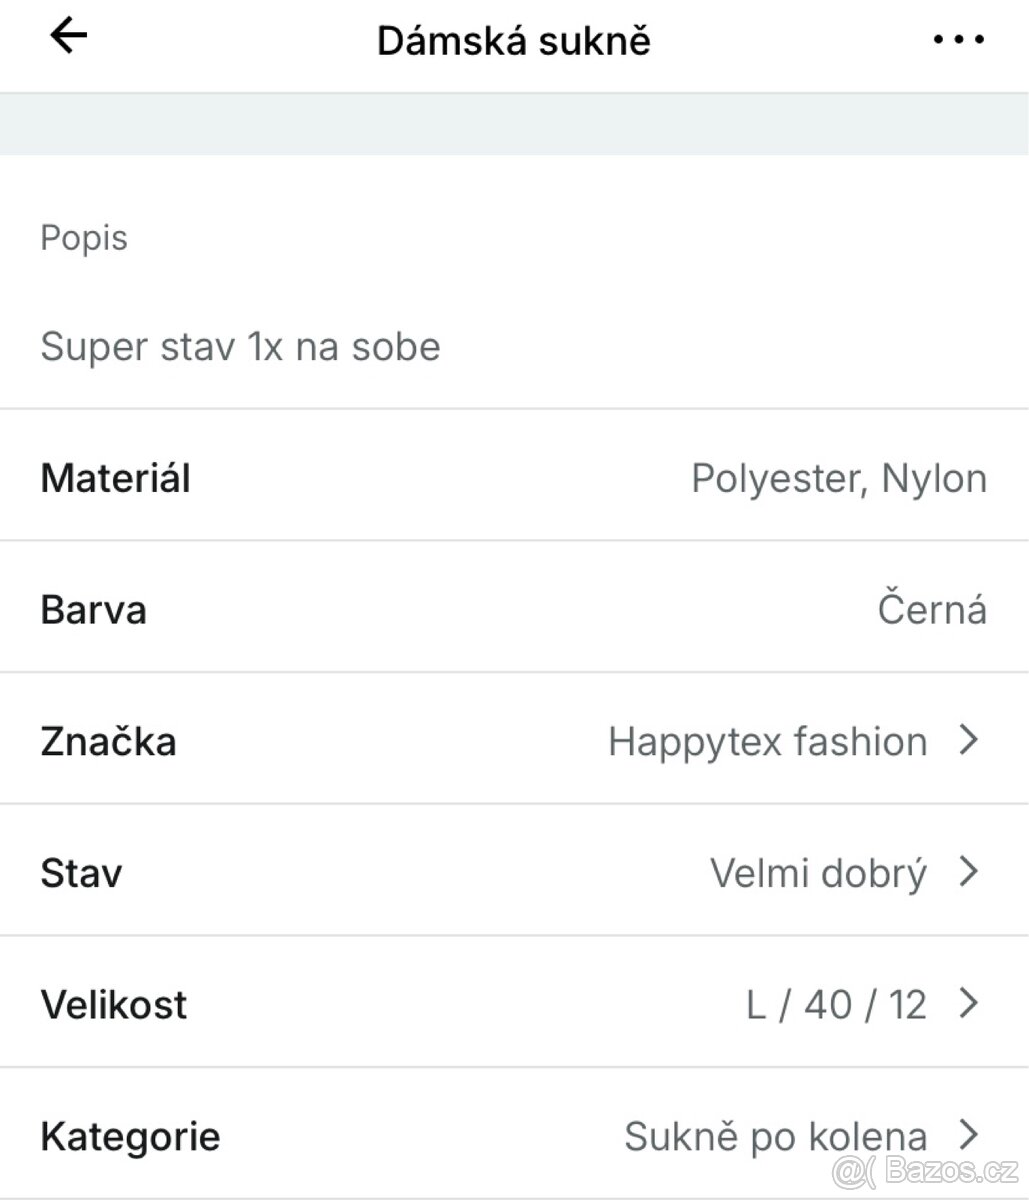This screenshot has width=1029, height=1200.
Task: Click the chevron on the Velikost row
Action: [967, 1003]
